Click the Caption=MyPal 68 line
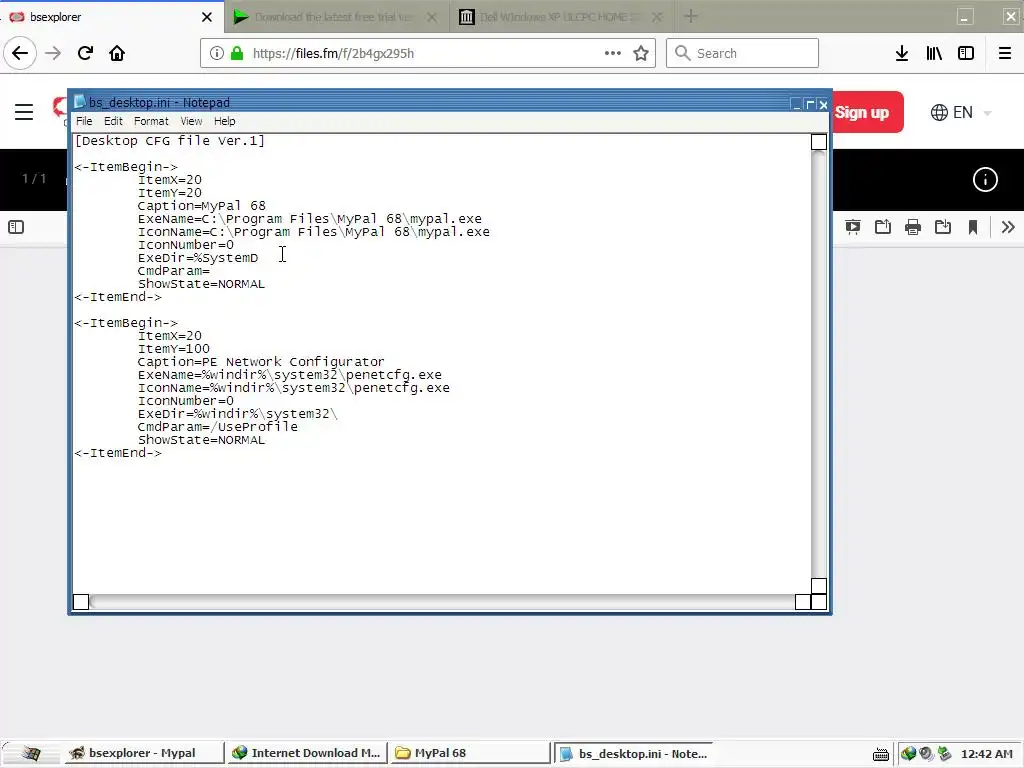This screenshot has width=1024, height=768. pyautogui.click(x=201, y=206)
